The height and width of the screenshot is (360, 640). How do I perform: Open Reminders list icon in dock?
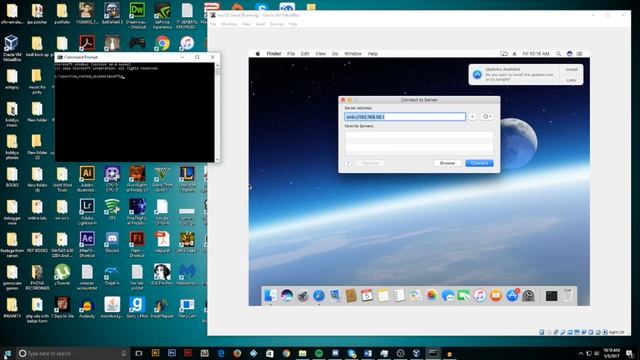tap(399, 296)
